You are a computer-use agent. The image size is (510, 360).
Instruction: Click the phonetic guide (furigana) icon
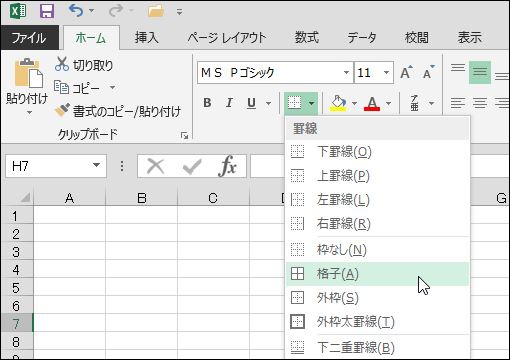tap(414, 103)
